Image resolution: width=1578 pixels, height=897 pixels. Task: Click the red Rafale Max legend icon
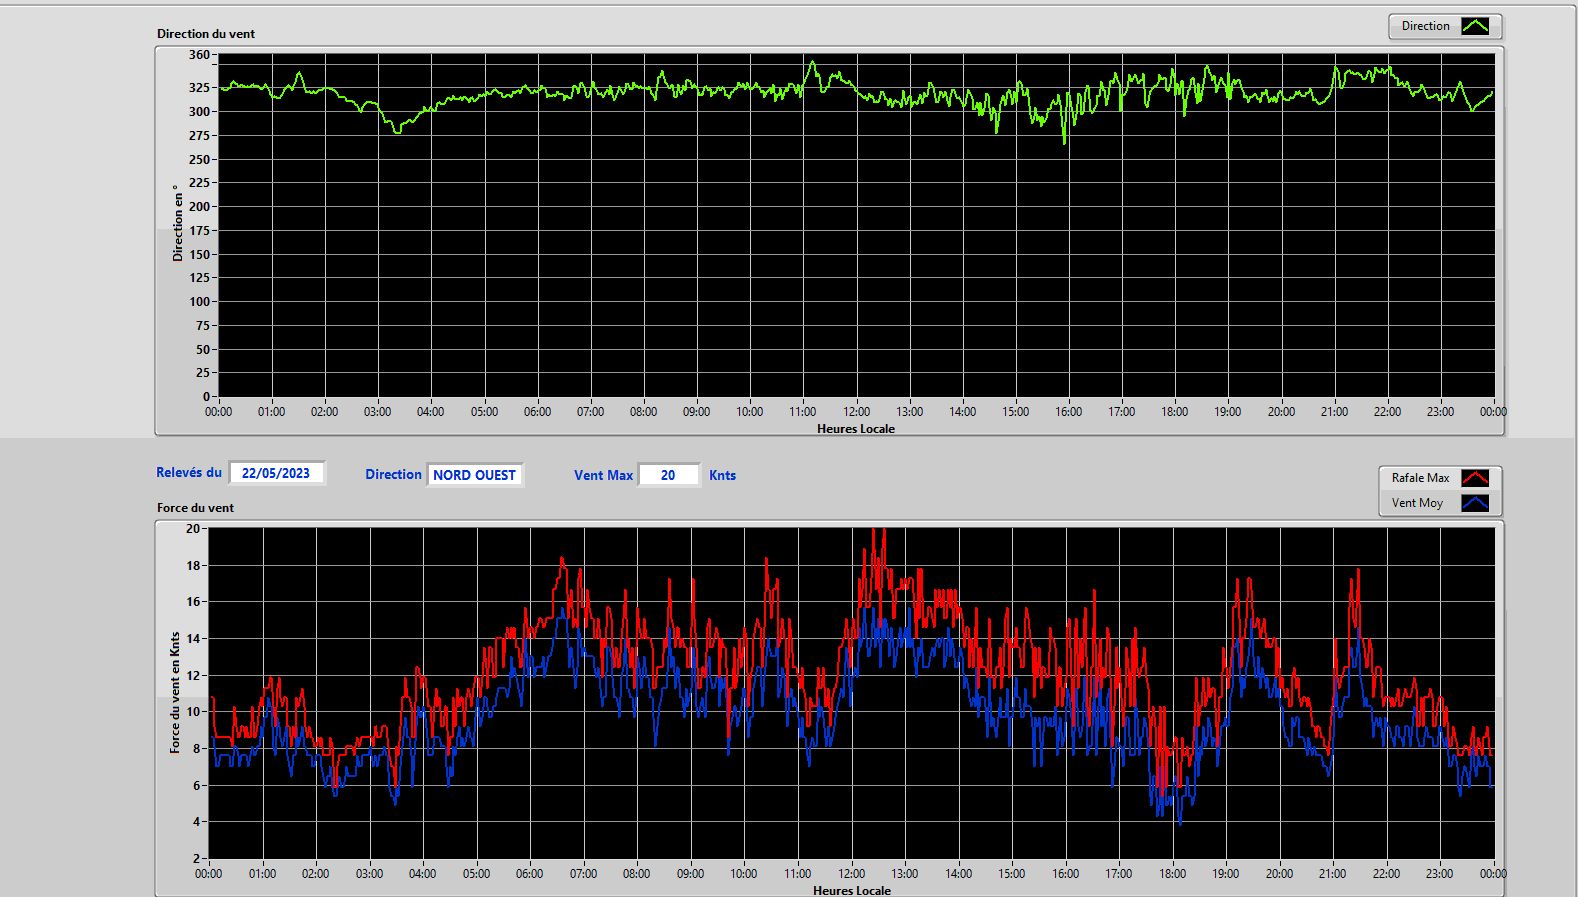pos(1475,478)
